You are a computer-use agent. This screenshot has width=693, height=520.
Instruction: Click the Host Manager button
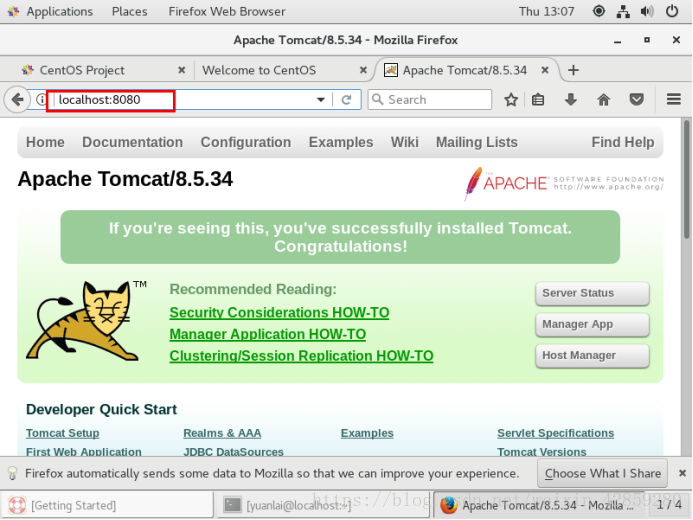tap(592, 356)
